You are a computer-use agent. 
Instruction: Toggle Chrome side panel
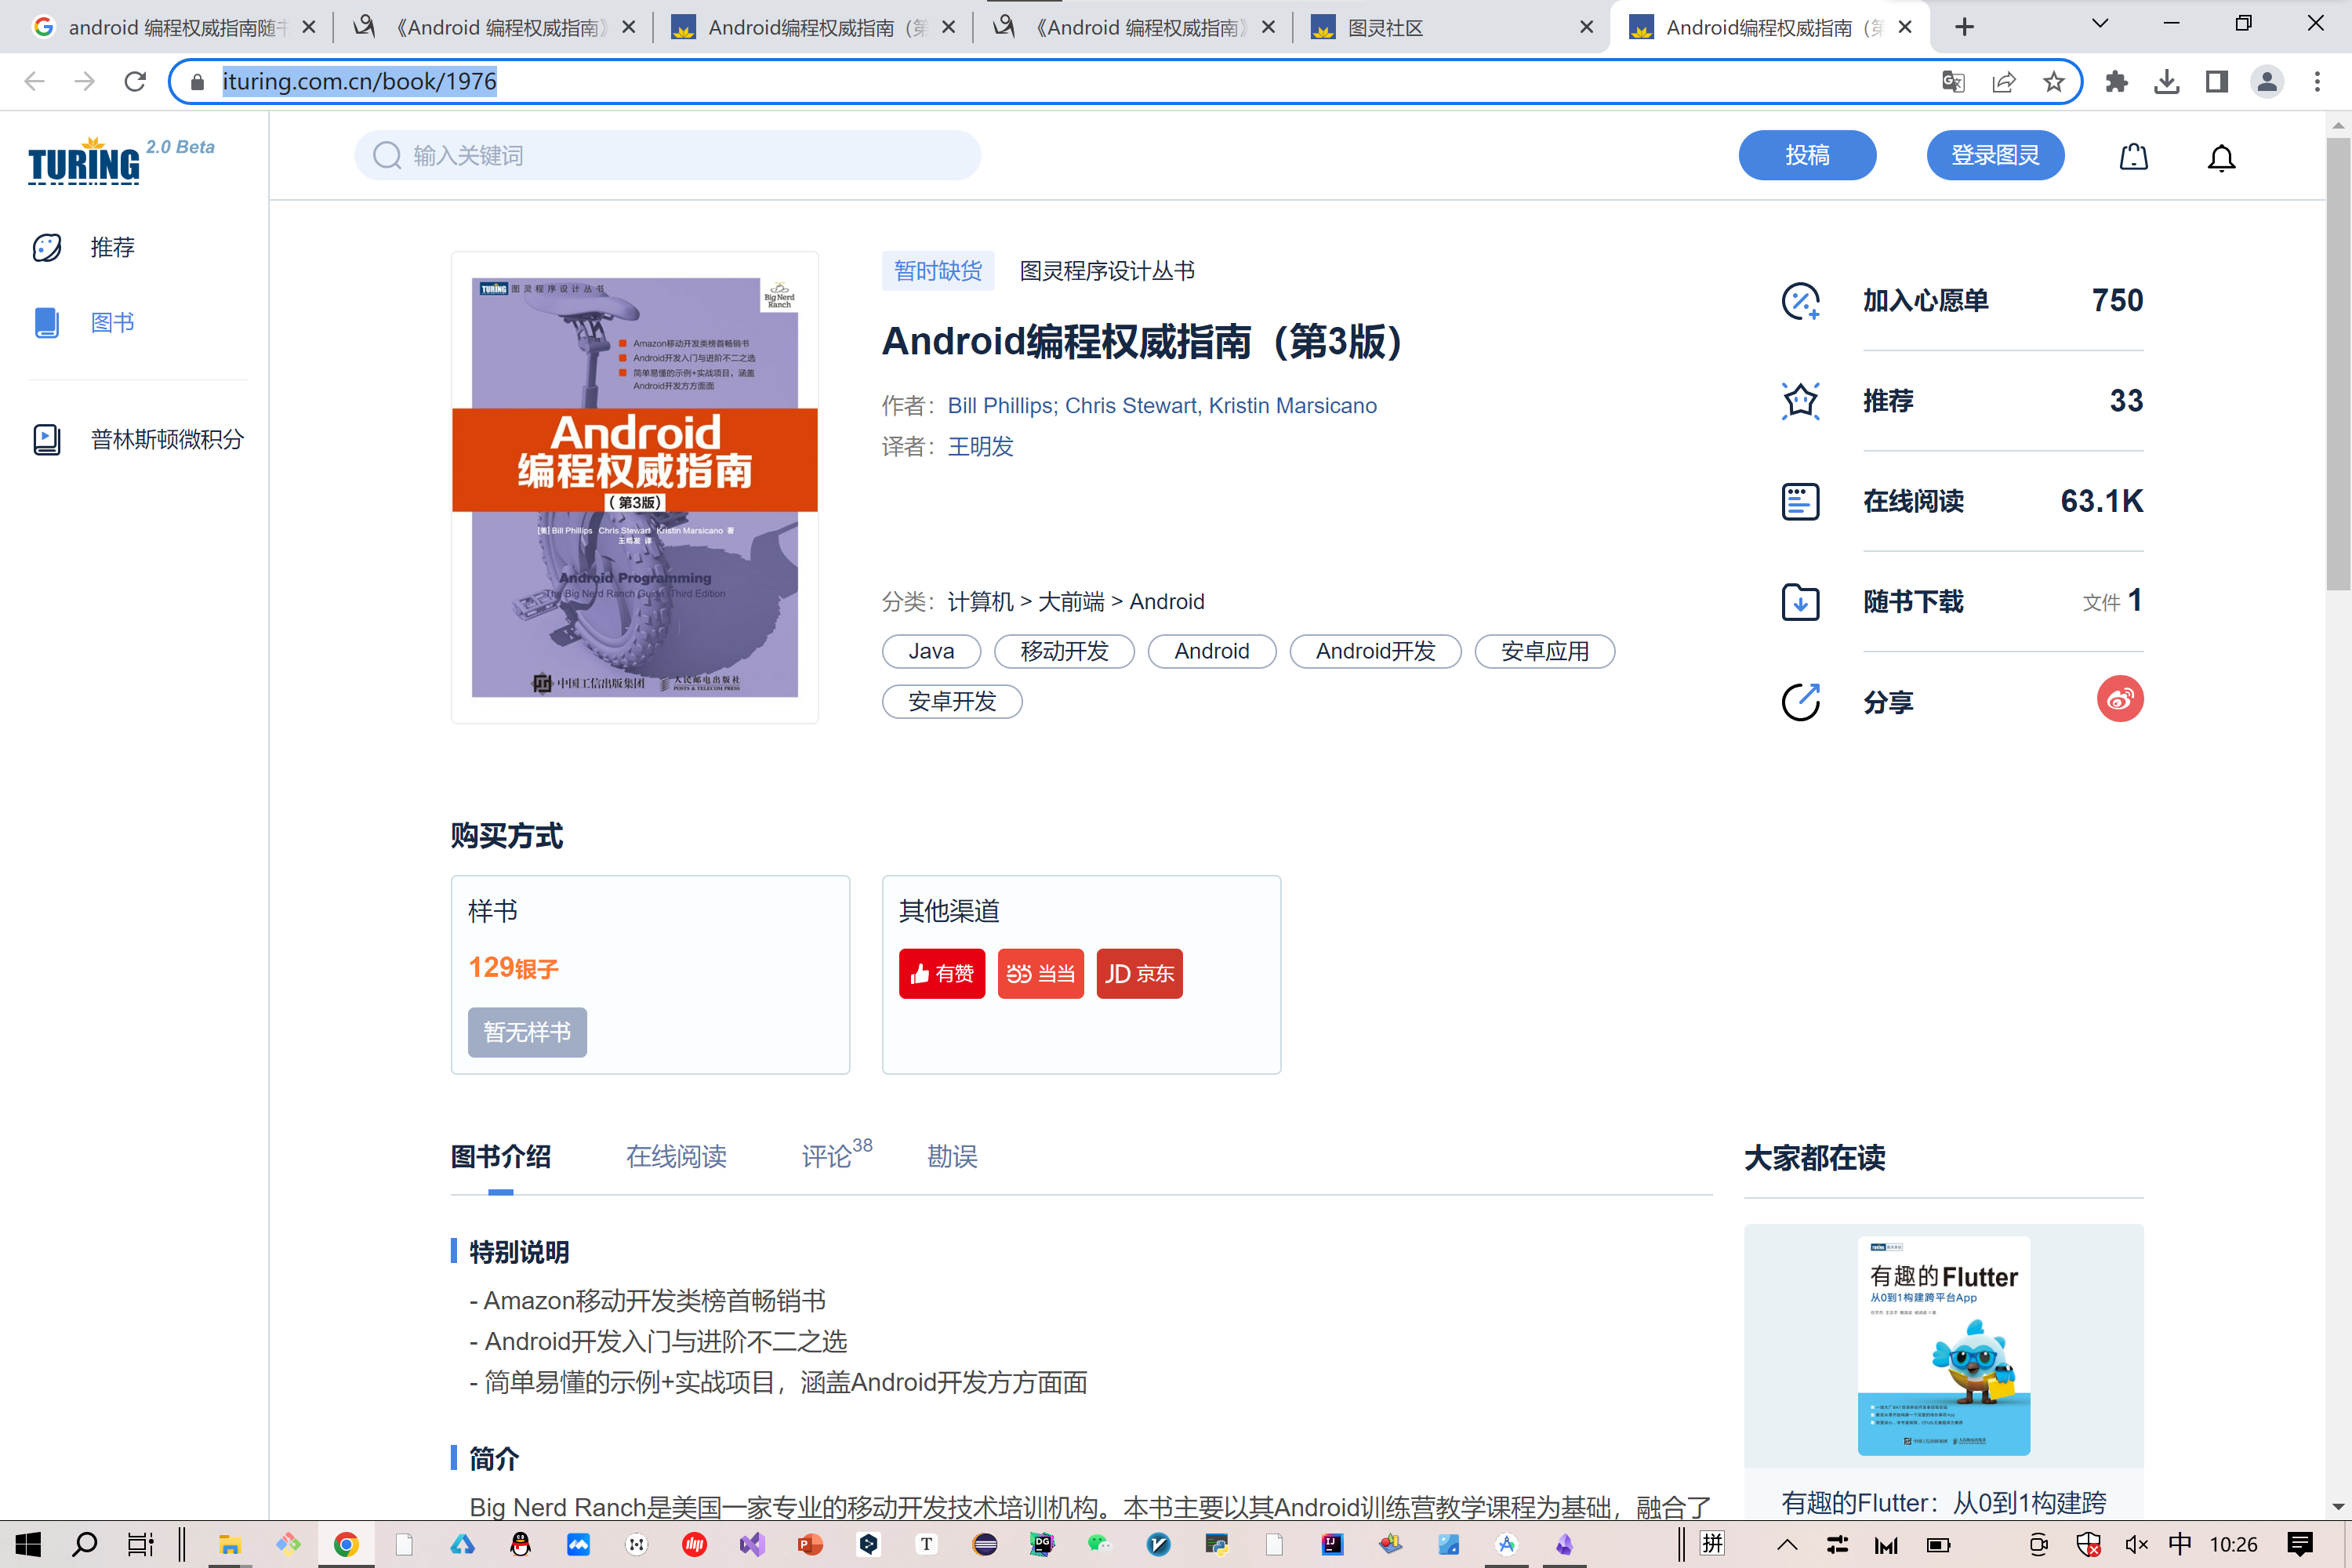point(2216,82)
